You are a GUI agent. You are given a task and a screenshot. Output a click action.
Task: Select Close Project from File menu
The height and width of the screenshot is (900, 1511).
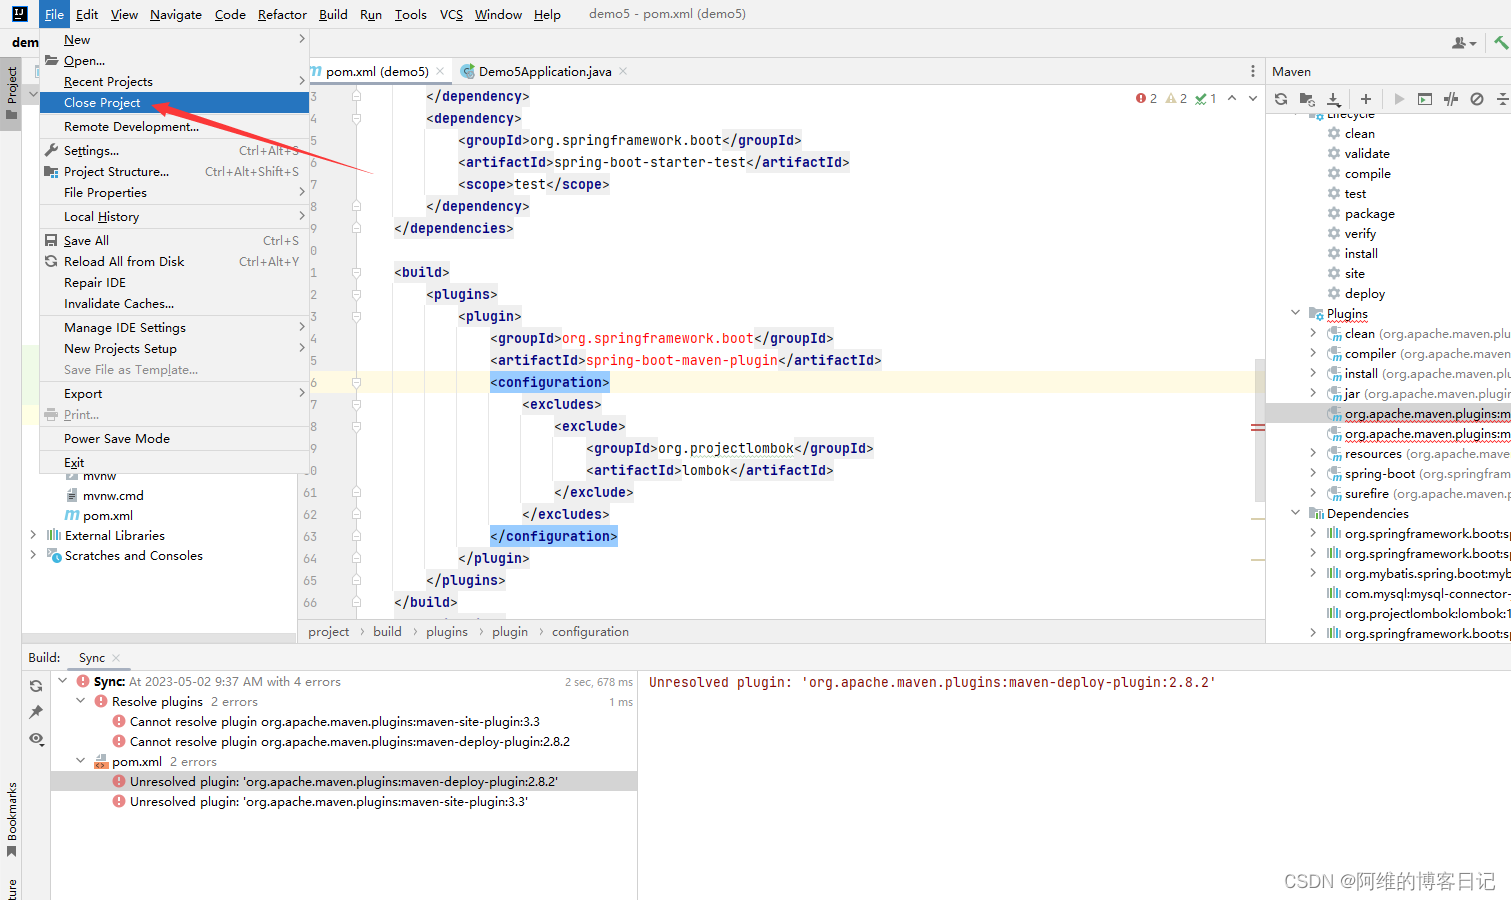(100, 102)
